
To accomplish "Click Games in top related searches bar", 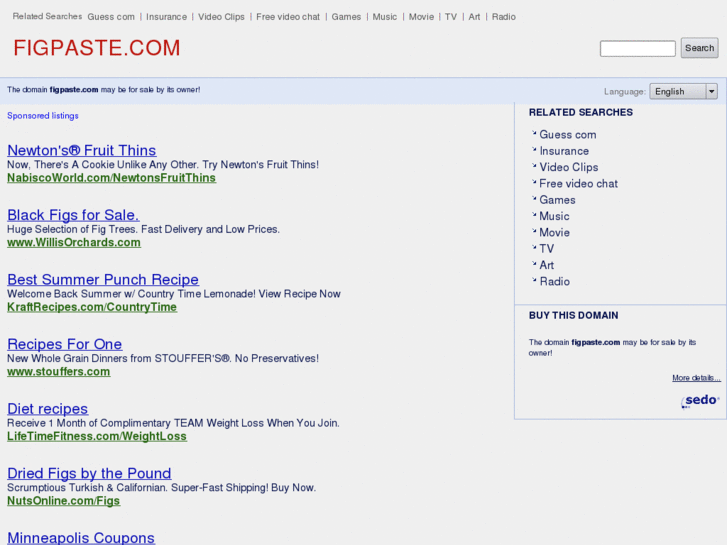I will [x=346, y=17].
